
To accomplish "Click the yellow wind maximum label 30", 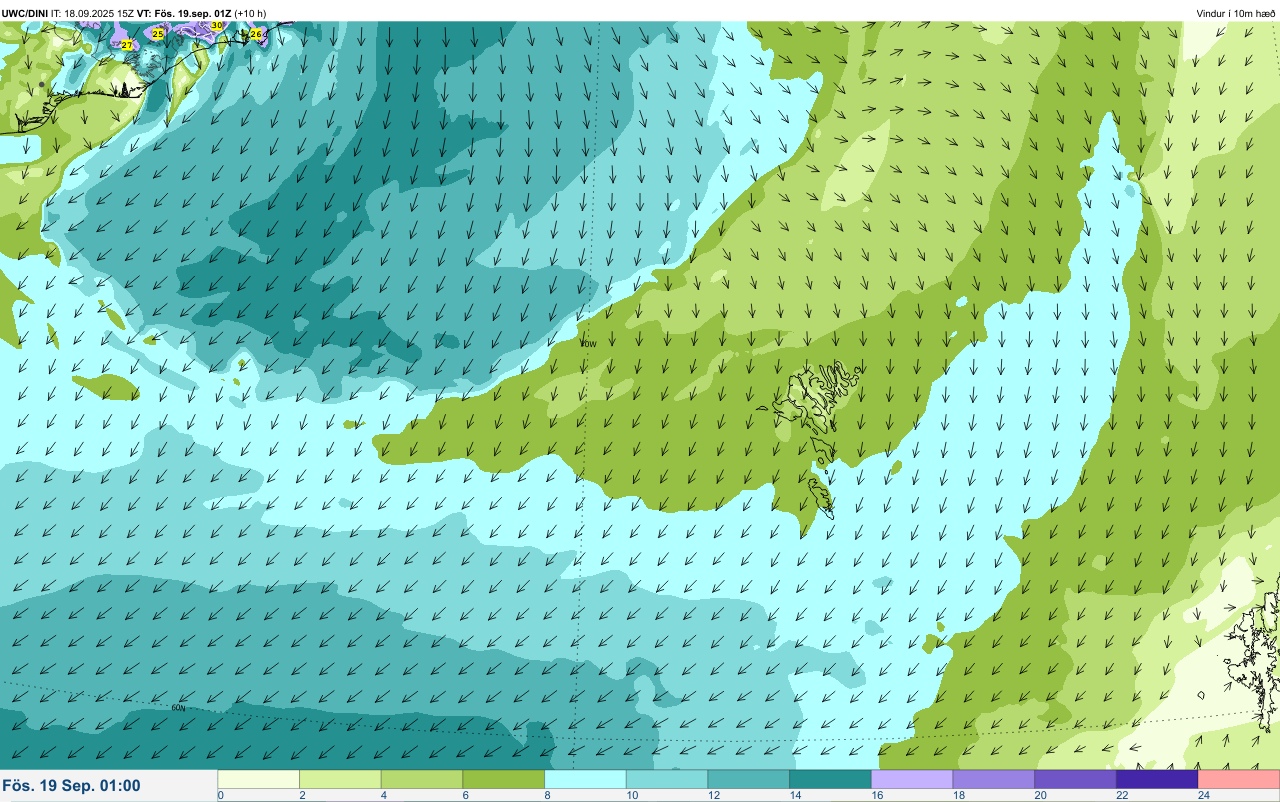I will [x=217, y=25].
